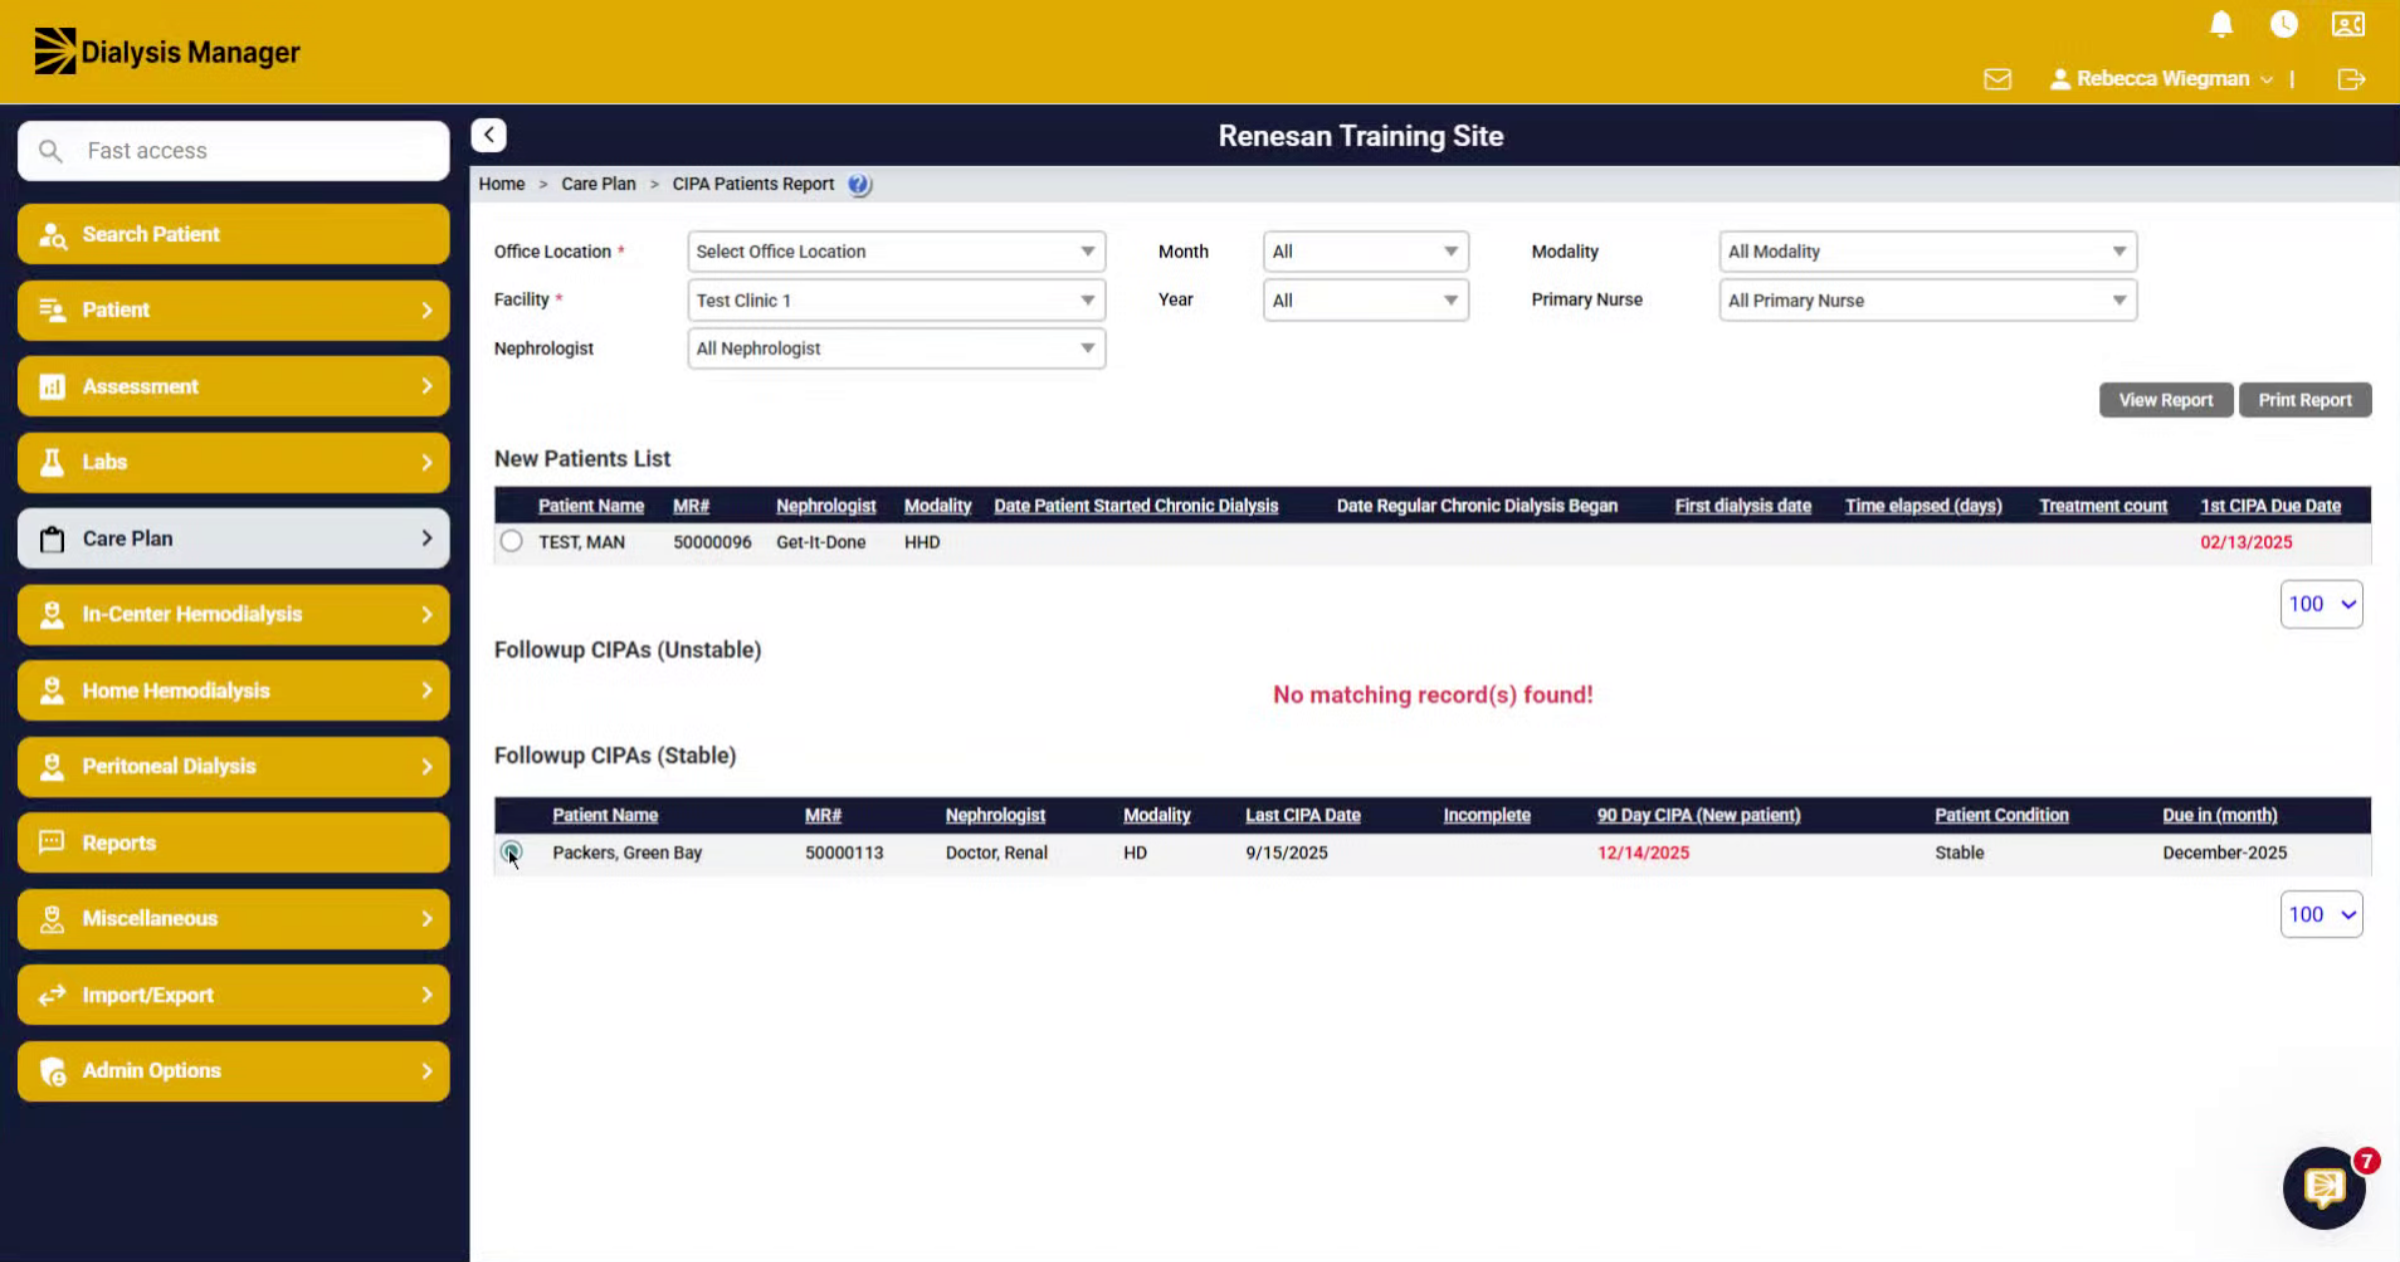Open the Modality dropdown
This screenshot has width=2400, height=1262.
[x=1927, y=252]
